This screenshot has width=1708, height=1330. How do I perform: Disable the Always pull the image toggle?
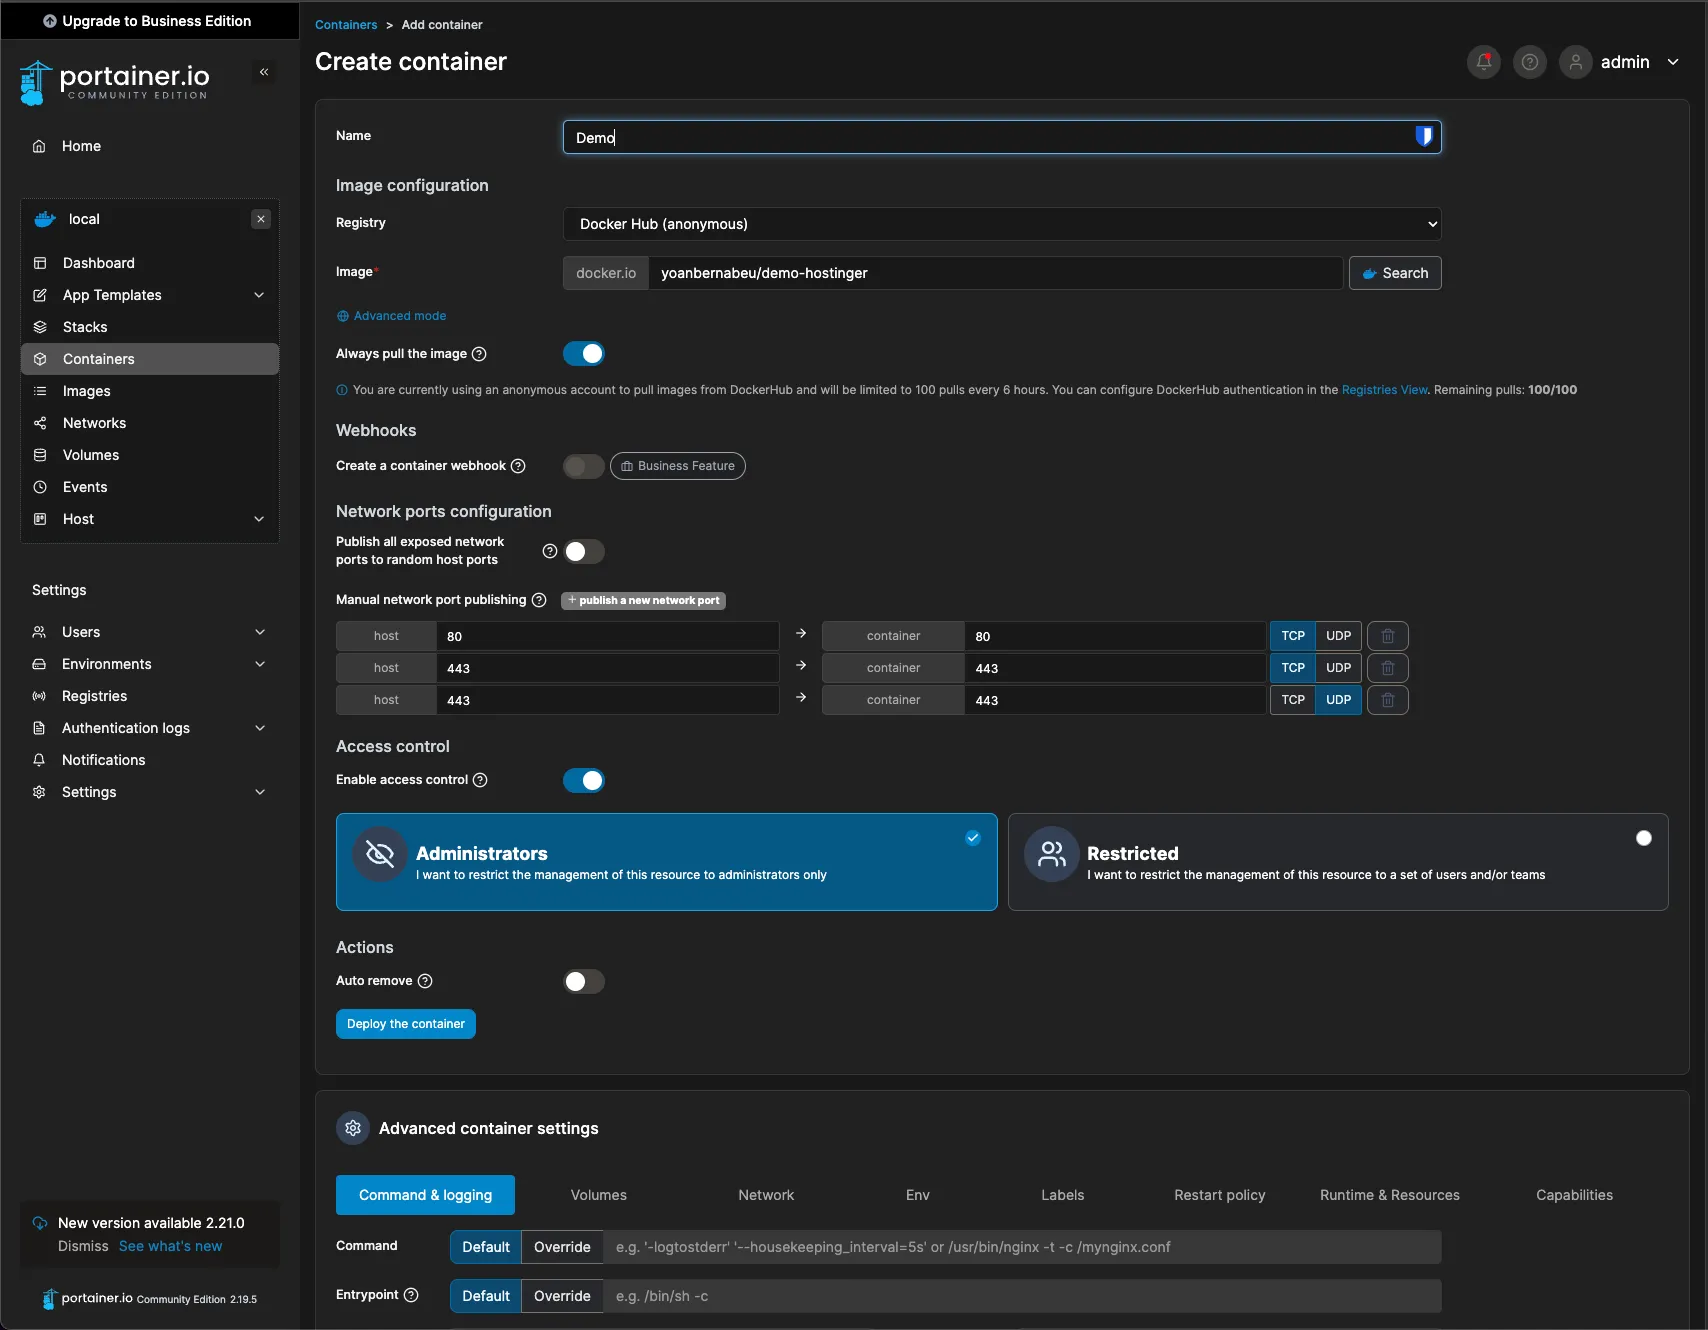[584, 354]
